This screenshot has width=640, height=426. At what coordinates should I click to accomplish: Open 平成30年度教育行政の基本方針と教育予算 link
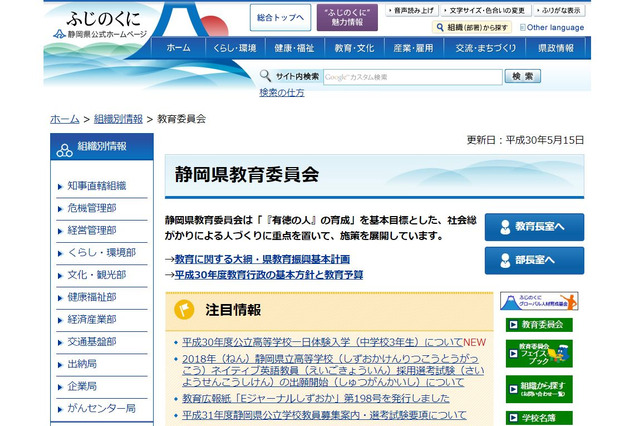pos(269,275)
